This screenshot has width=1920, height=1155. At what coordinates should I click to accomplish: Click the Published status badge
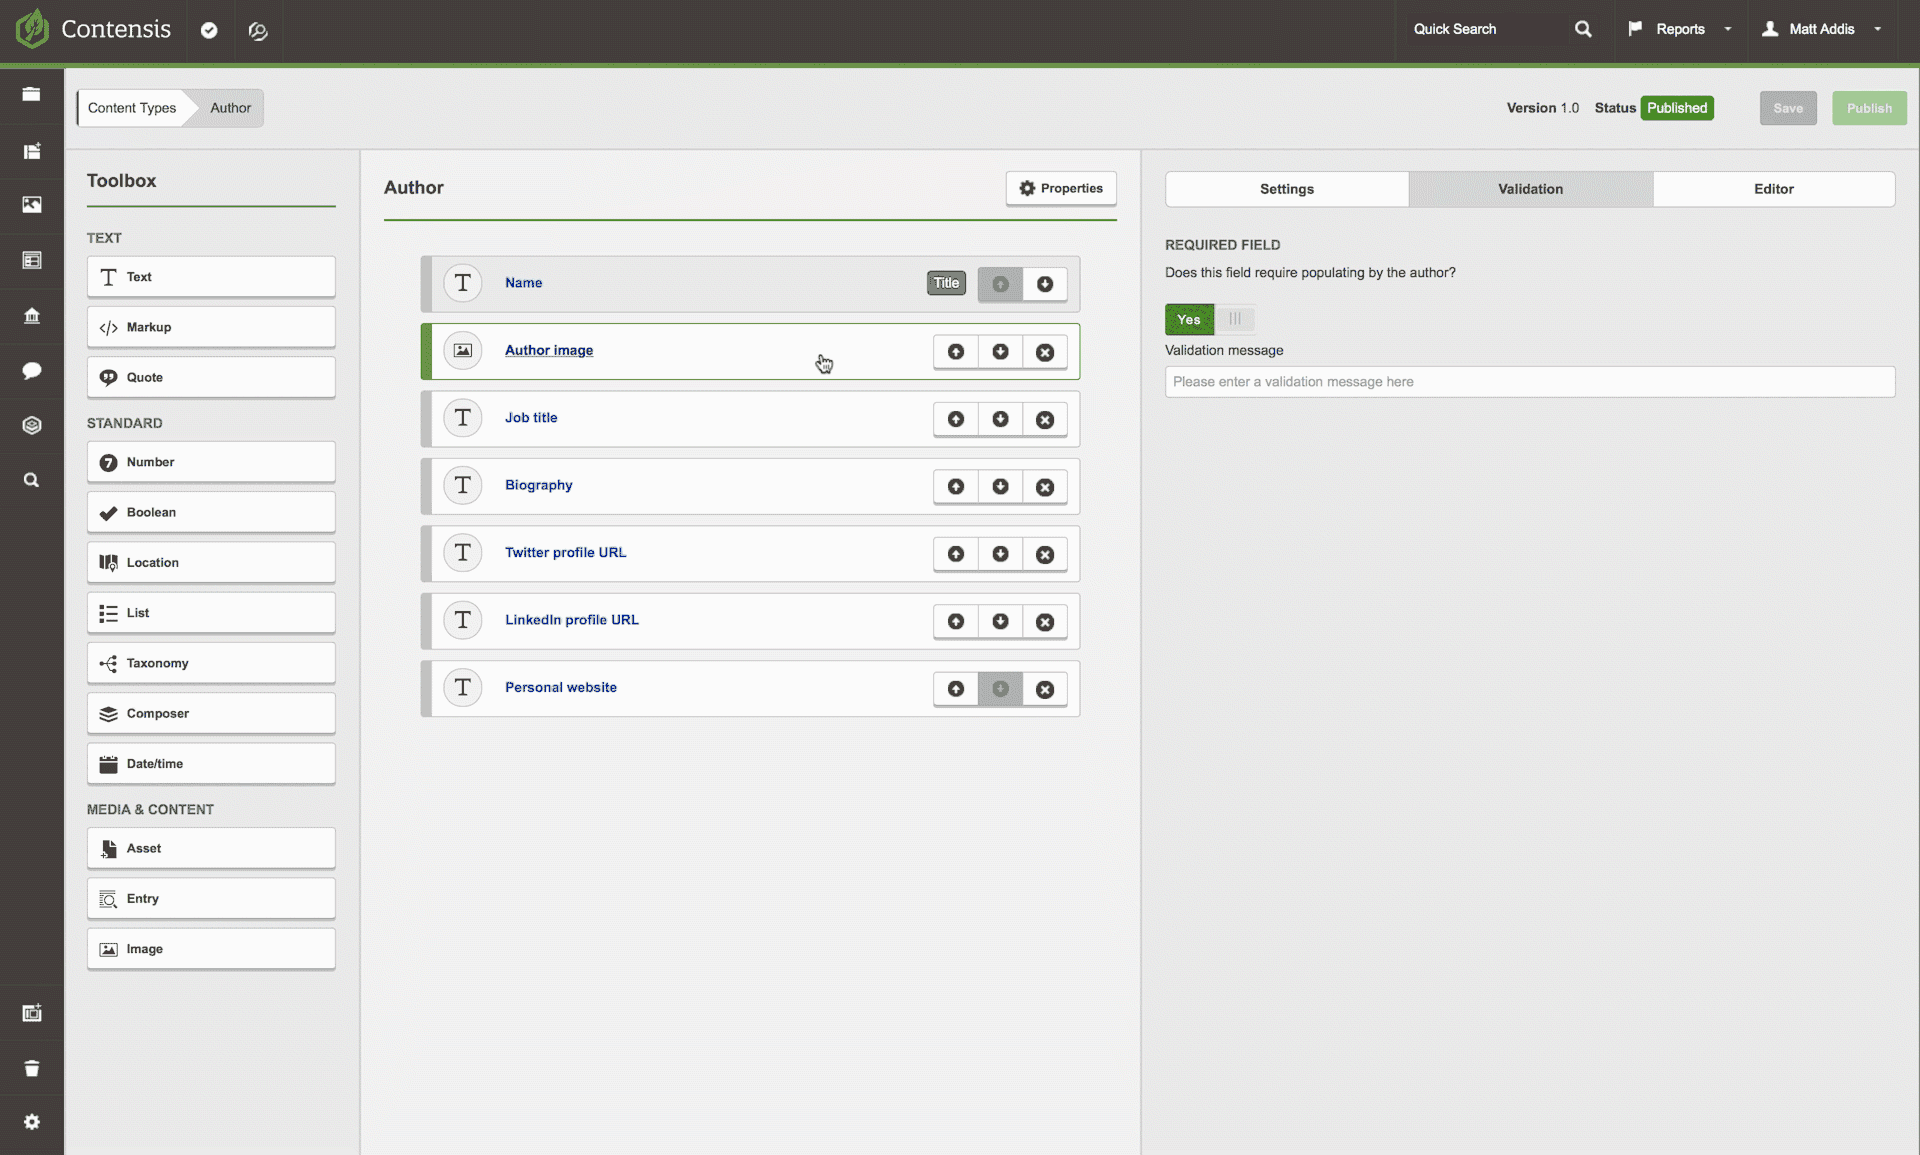[1677, 108]
